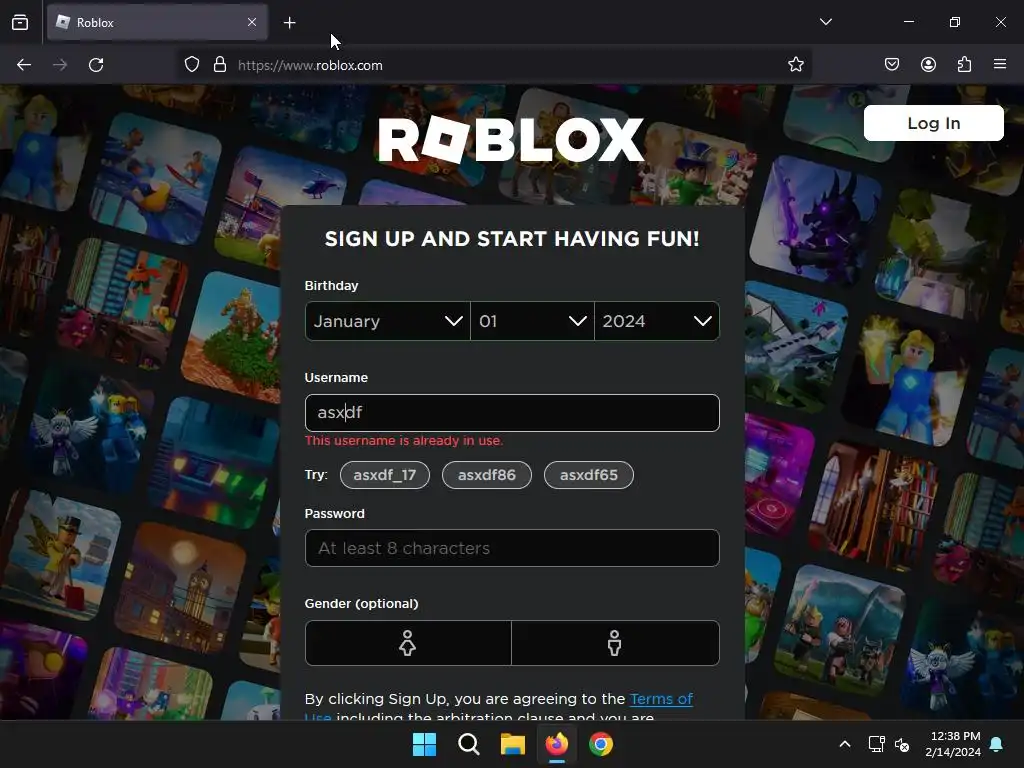Click the "Gender (optional)" label
This screenshot has height=768, width=1024.
(361, 603)
